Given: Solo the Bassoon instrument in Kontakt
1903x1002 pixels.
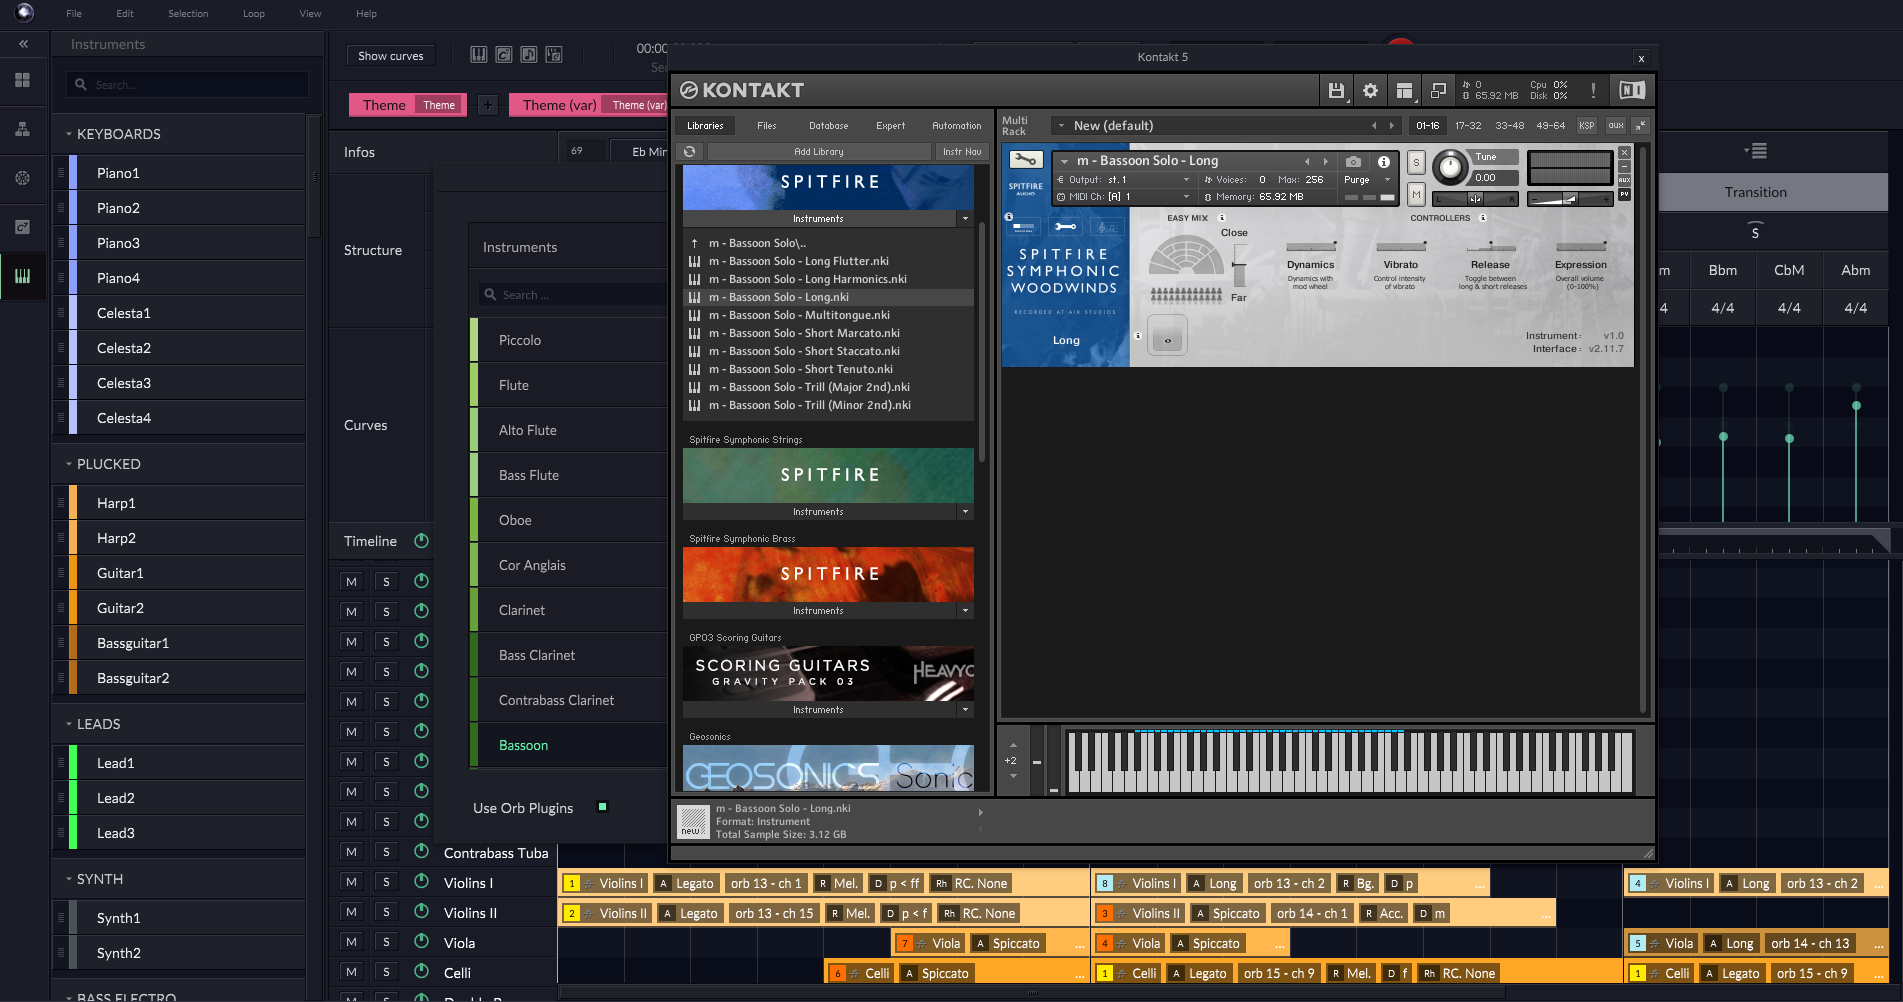Looking at the screenshot, I should point(1416,162).
